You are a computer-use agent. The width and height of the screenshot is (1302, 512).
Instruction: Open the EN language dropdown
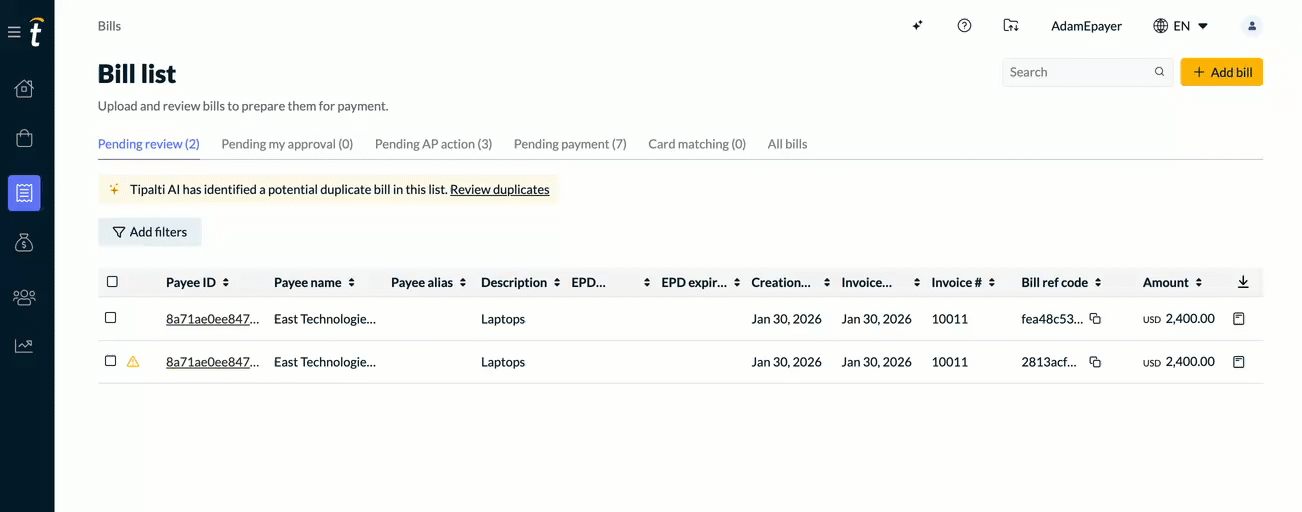(1181, 26)
